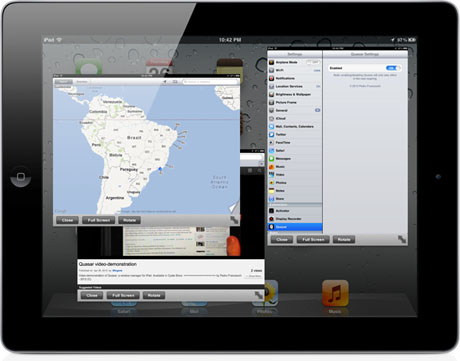Open the FaceTime settings row
The width and height of the screenshot is (460, 361).
pyautogui.click(x=295, y=142)
